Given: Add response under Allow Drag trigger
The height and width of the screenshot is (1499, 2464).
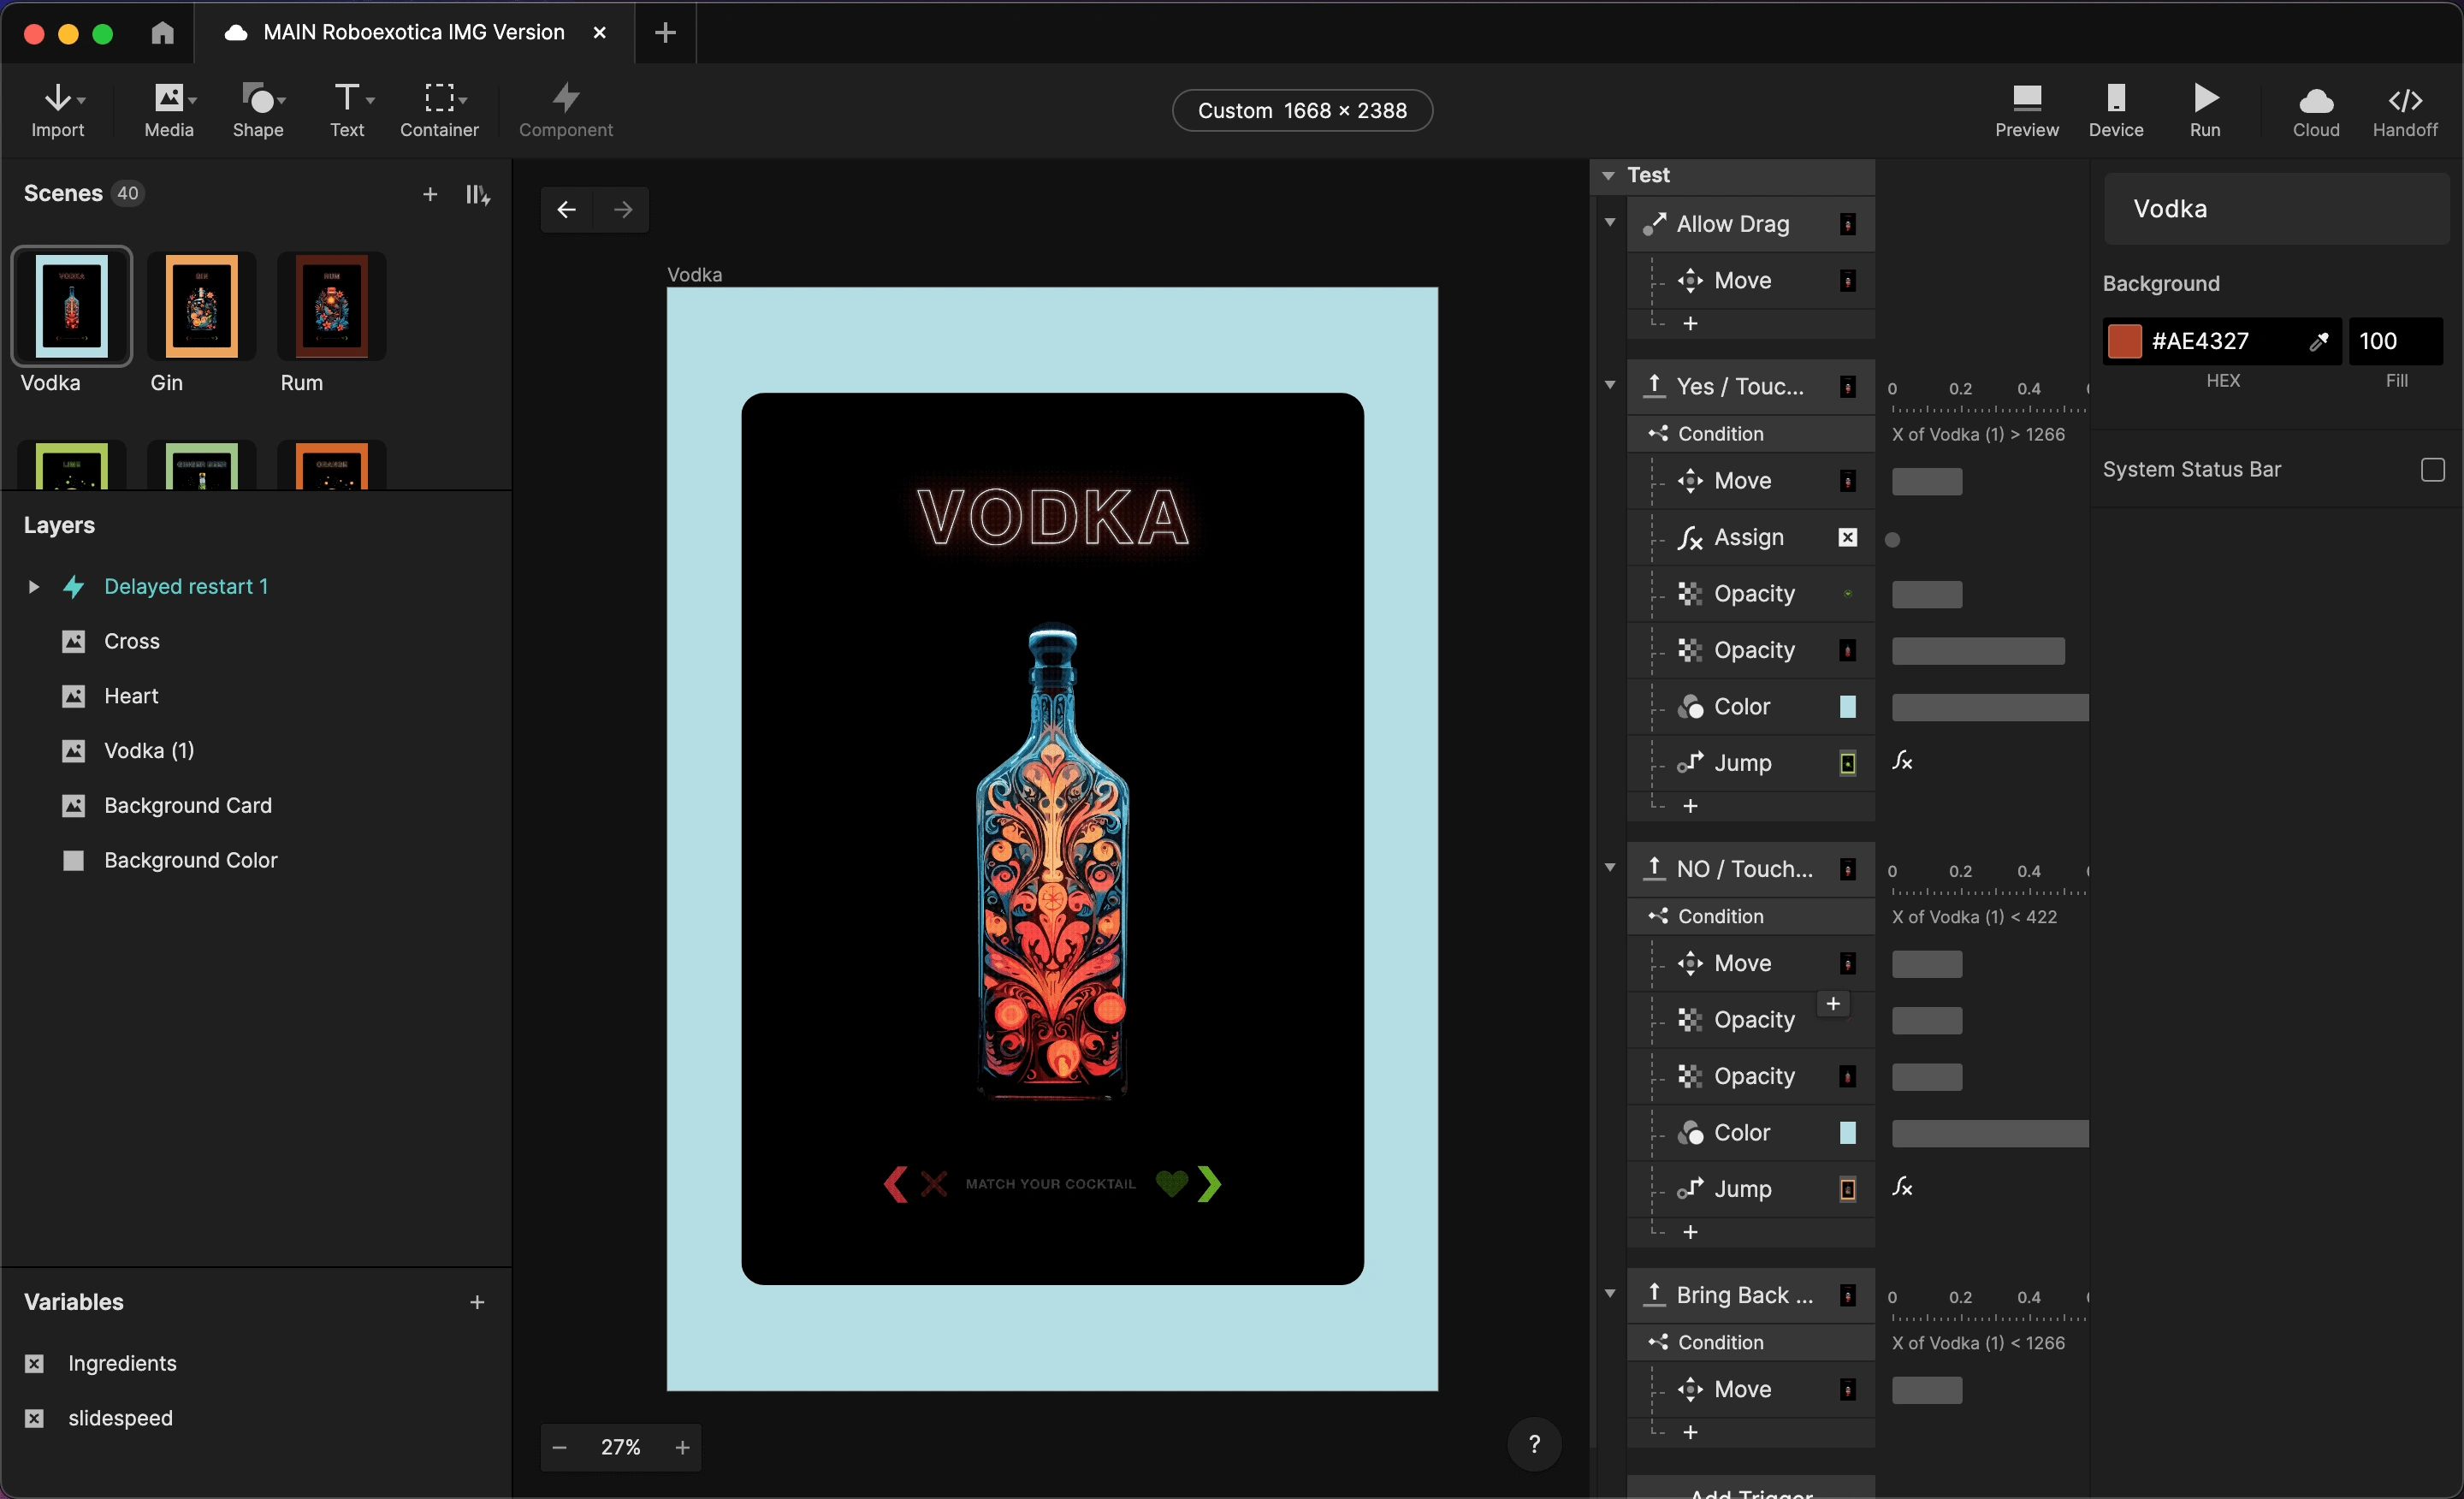Looking at the screenshot, I should [x=1690, y=324].
